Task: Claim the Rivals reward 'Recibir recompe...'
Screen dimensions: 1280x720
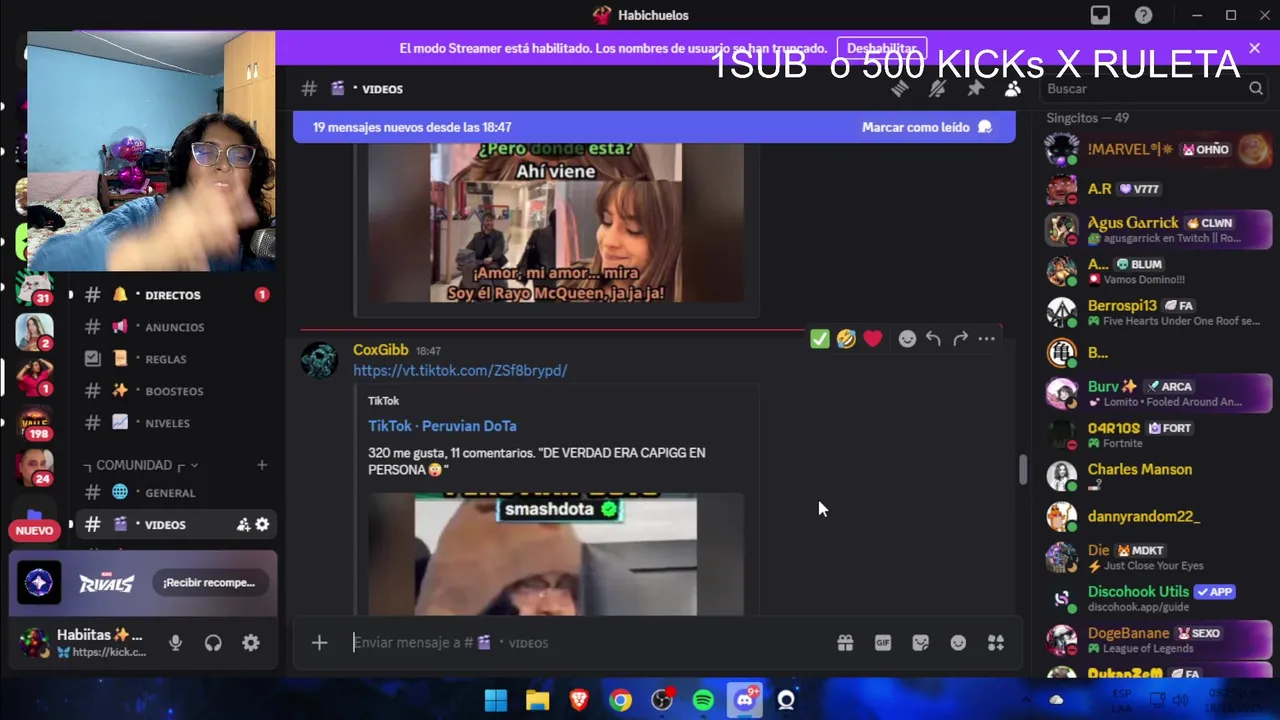Action: point(209,583)
